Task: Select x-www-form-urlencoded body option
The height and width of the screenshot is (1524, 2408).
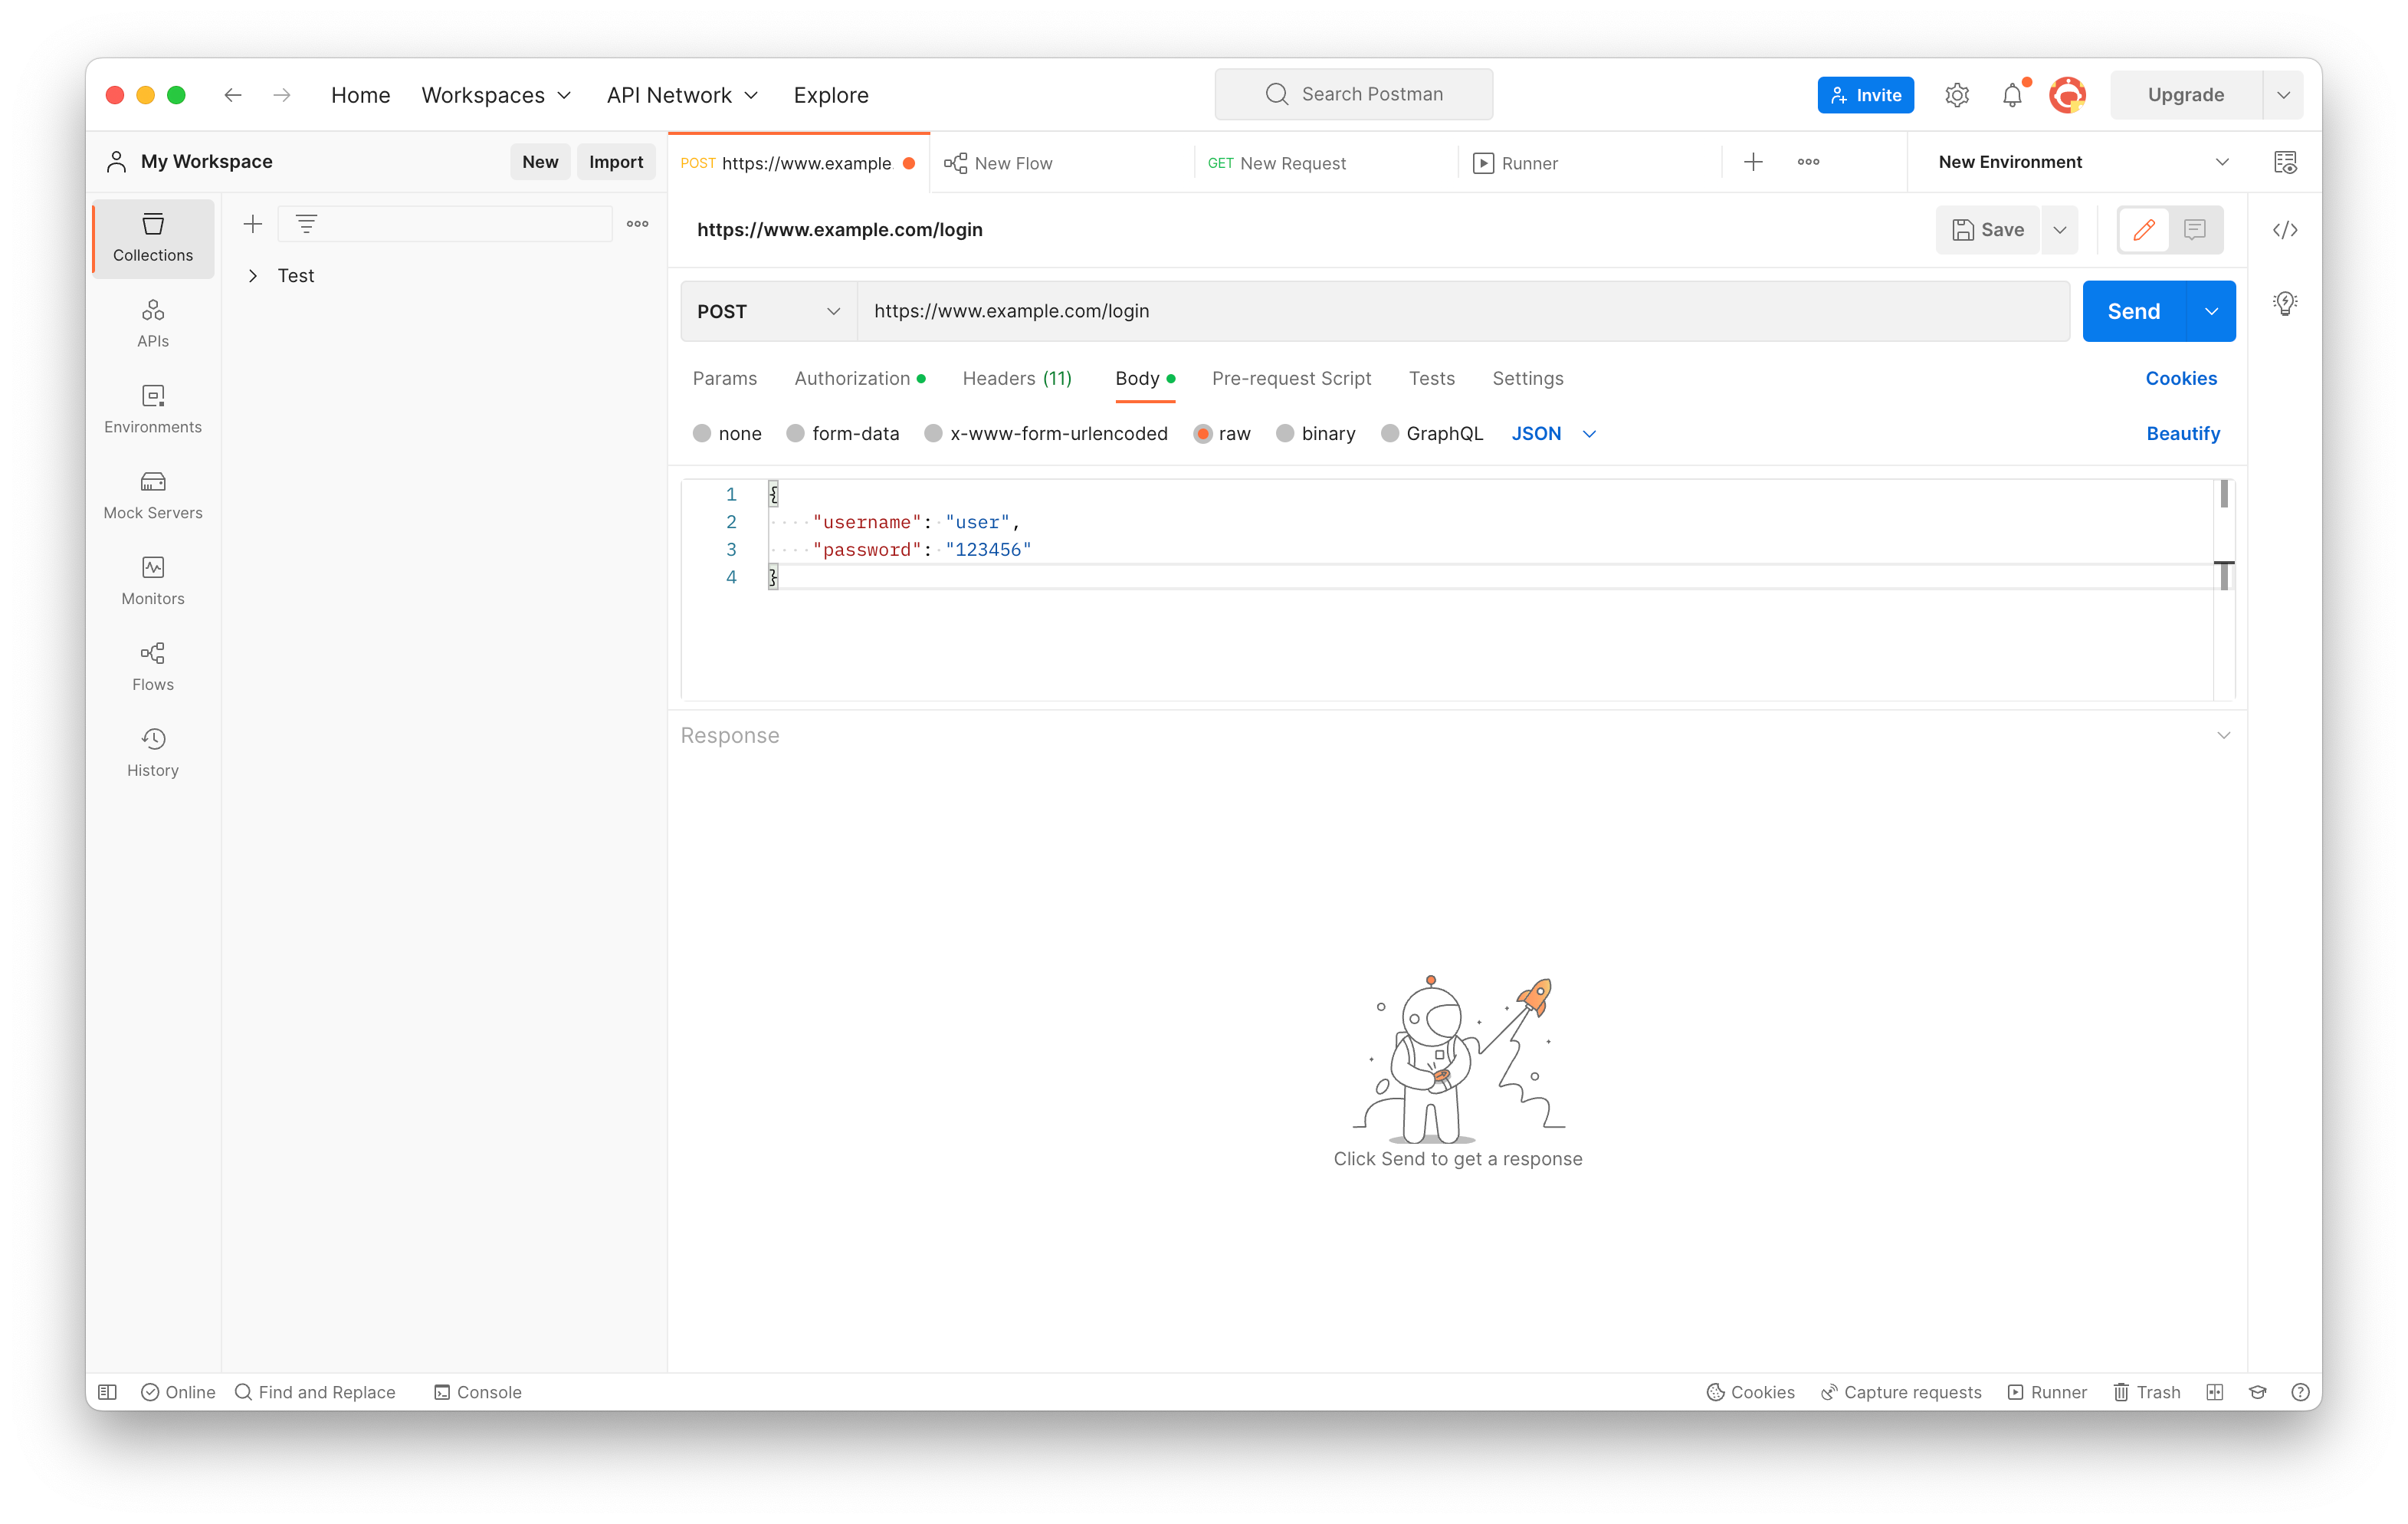Action: 1046,433
